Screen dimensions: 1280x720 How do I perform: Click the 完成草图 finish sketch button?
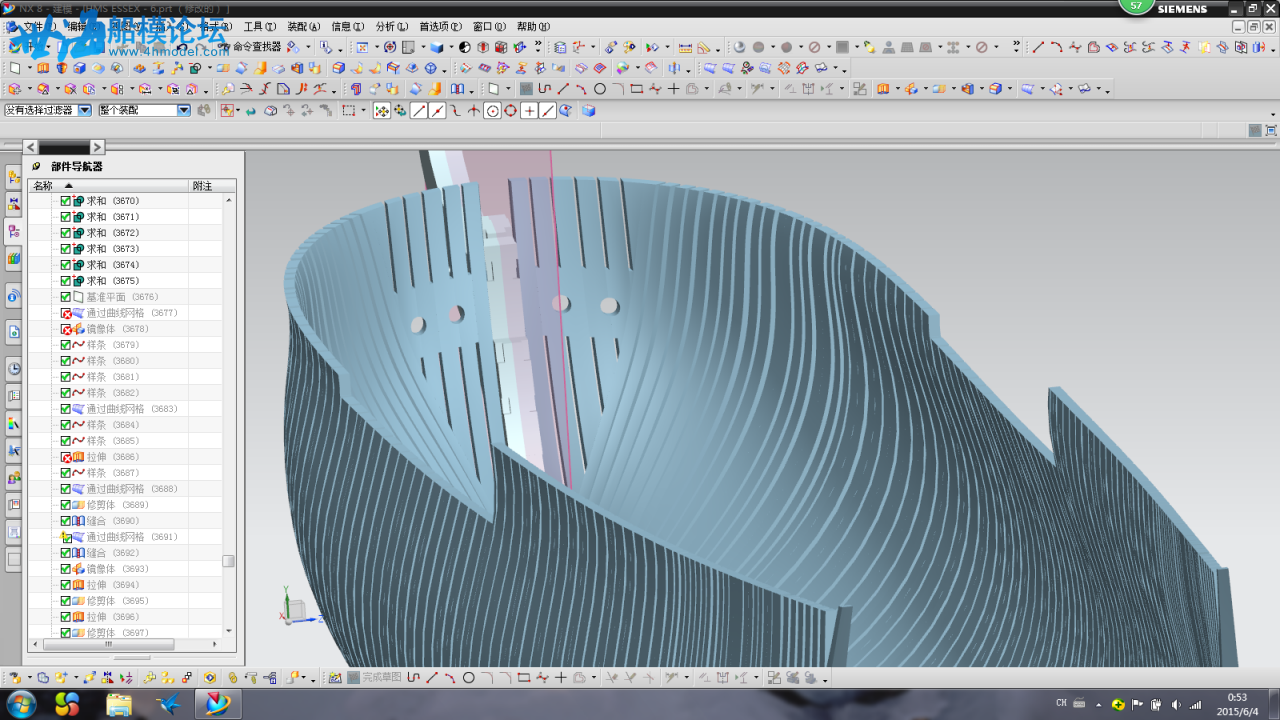[x=373, y=678]
